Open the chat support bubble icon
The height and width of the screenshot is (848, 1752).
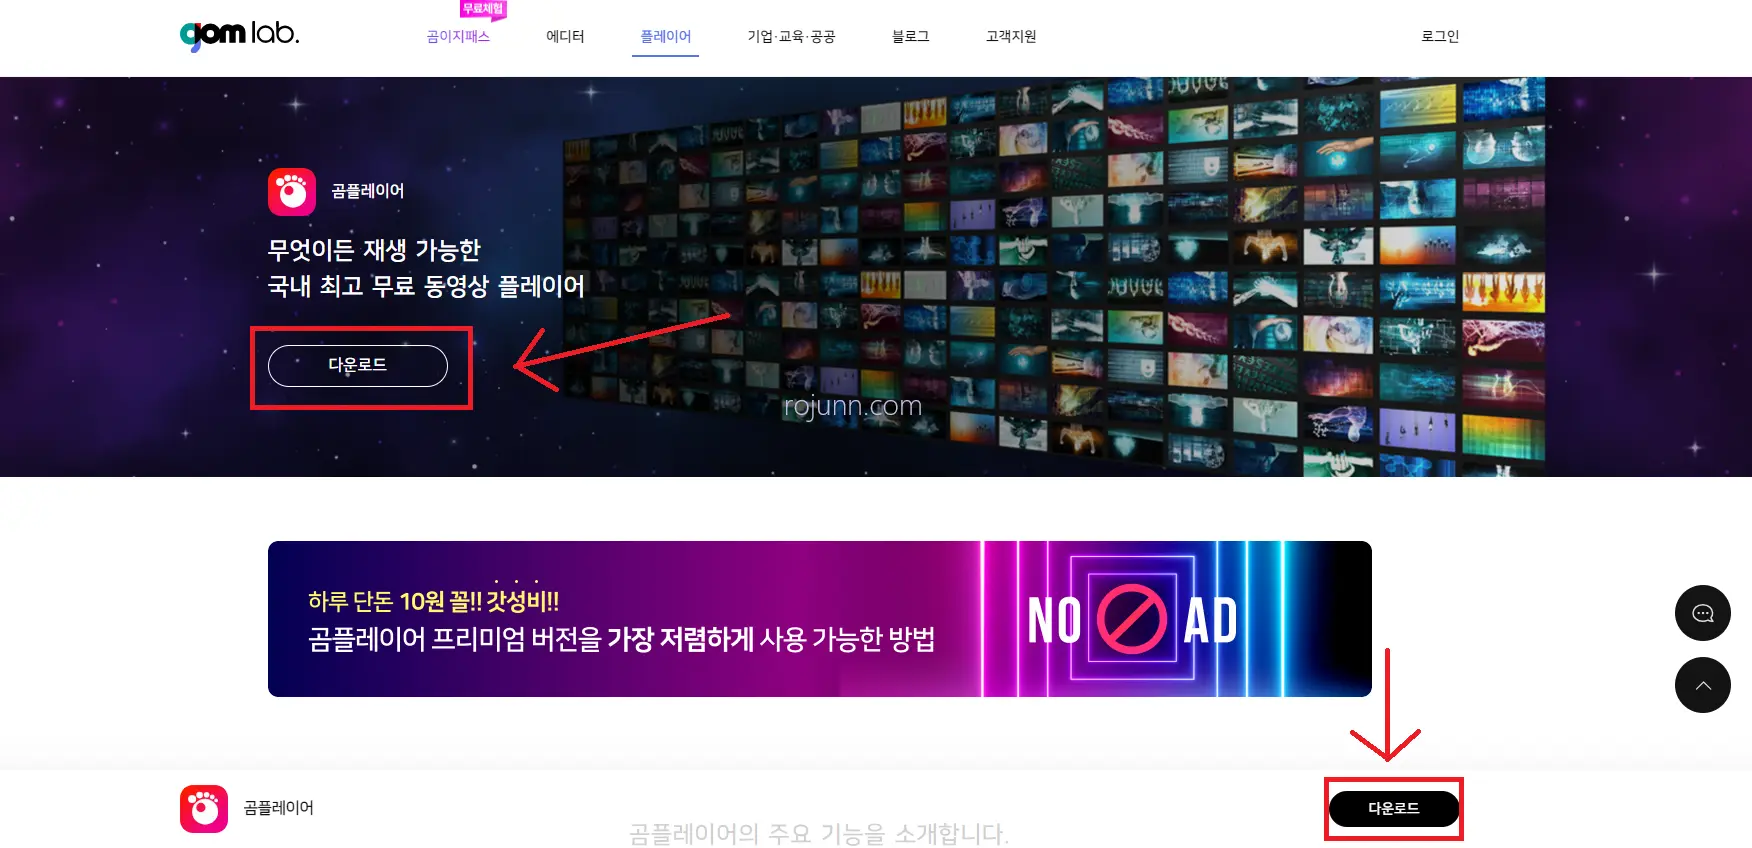click(1702, 613)
